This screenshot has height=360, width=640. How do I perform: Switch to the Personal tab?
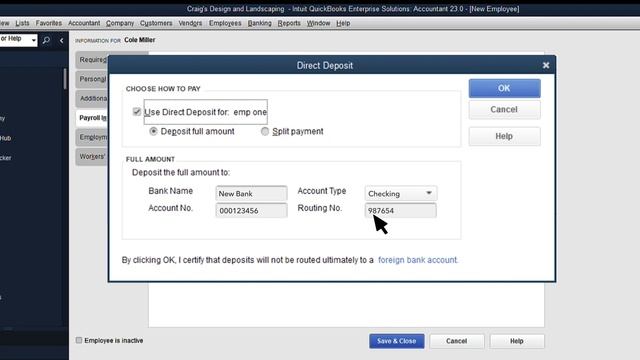[x=92, y=79]
